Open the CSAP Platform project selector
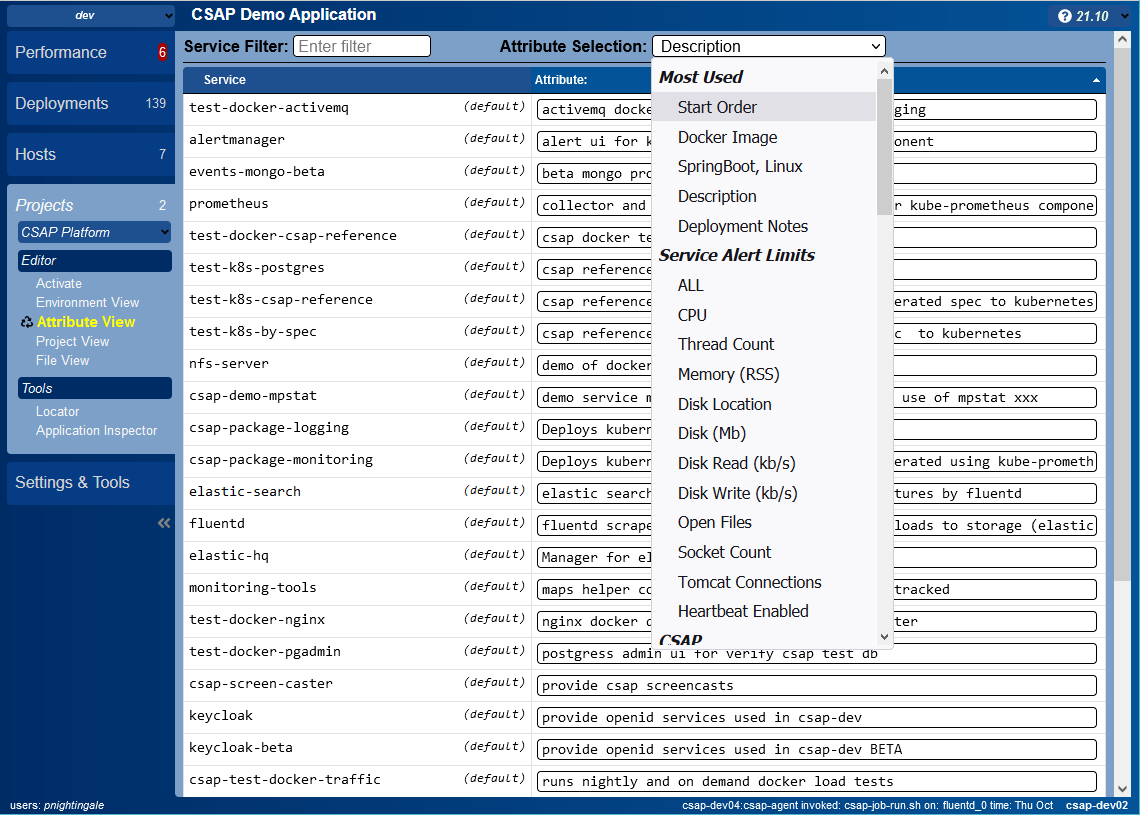The height and width of the screenshot is (815, 1141). point(95,232)
